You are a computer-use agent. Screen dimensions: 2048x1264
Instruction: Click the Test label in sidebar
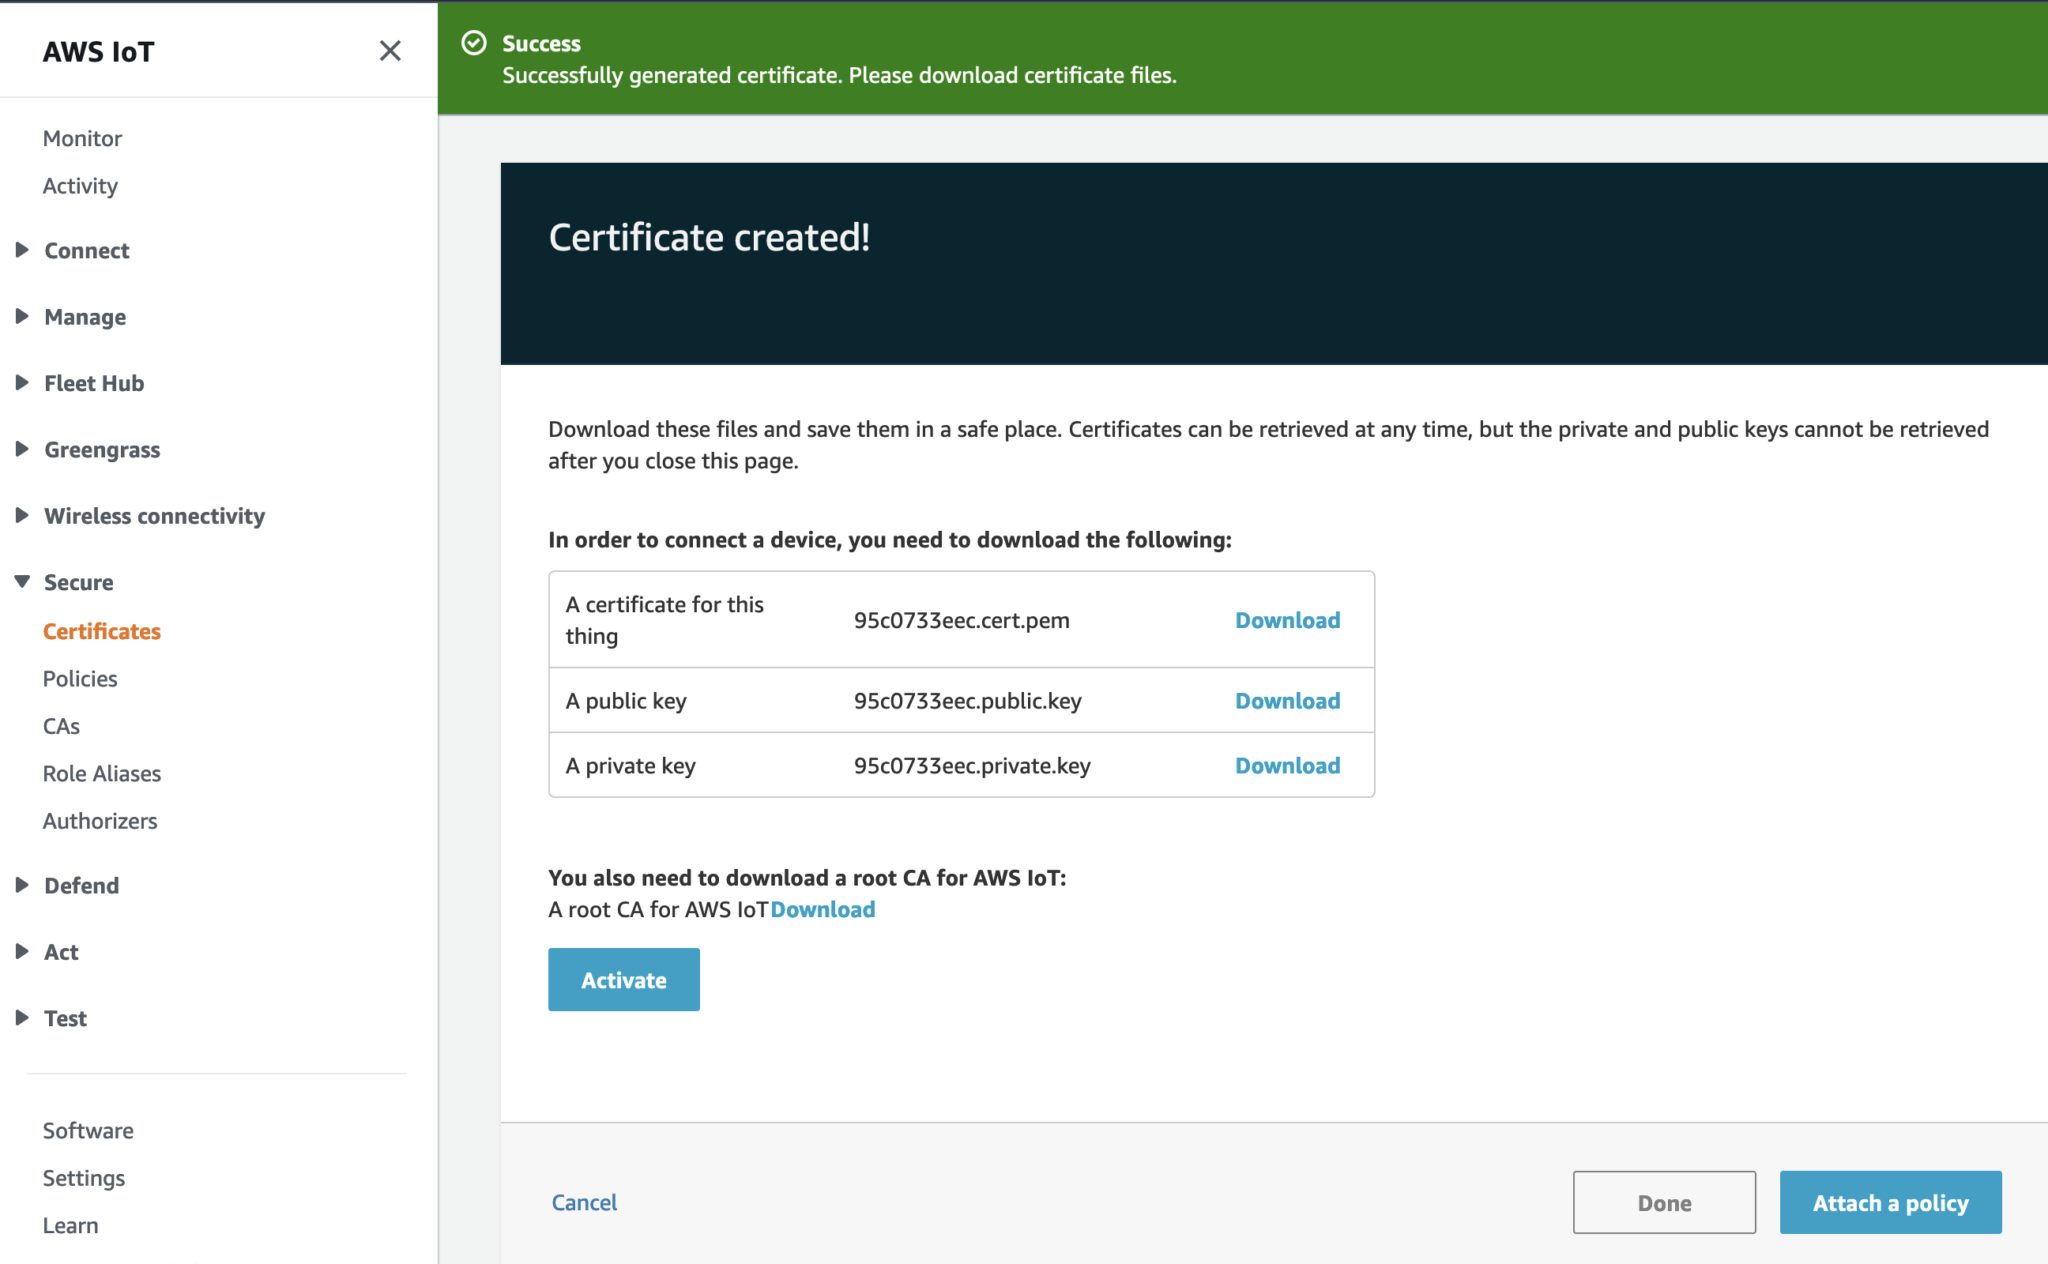coord(65,1019)
